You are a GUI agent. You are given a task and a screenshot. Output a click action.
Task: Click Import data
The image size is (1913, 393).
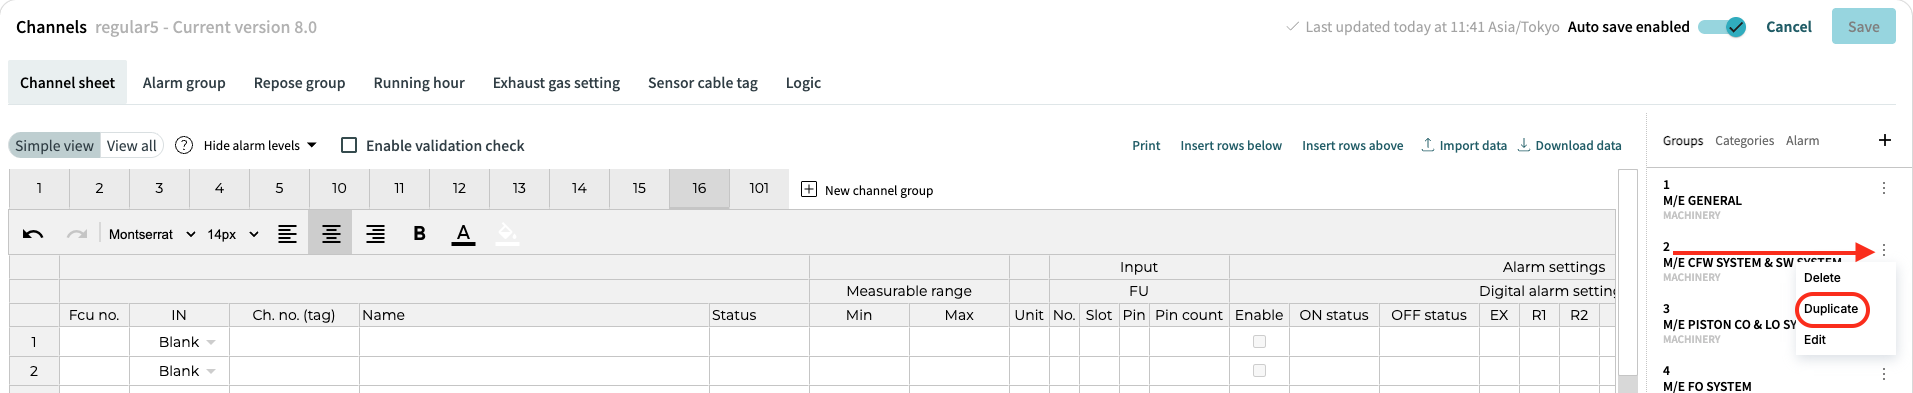coord(1464,146)
